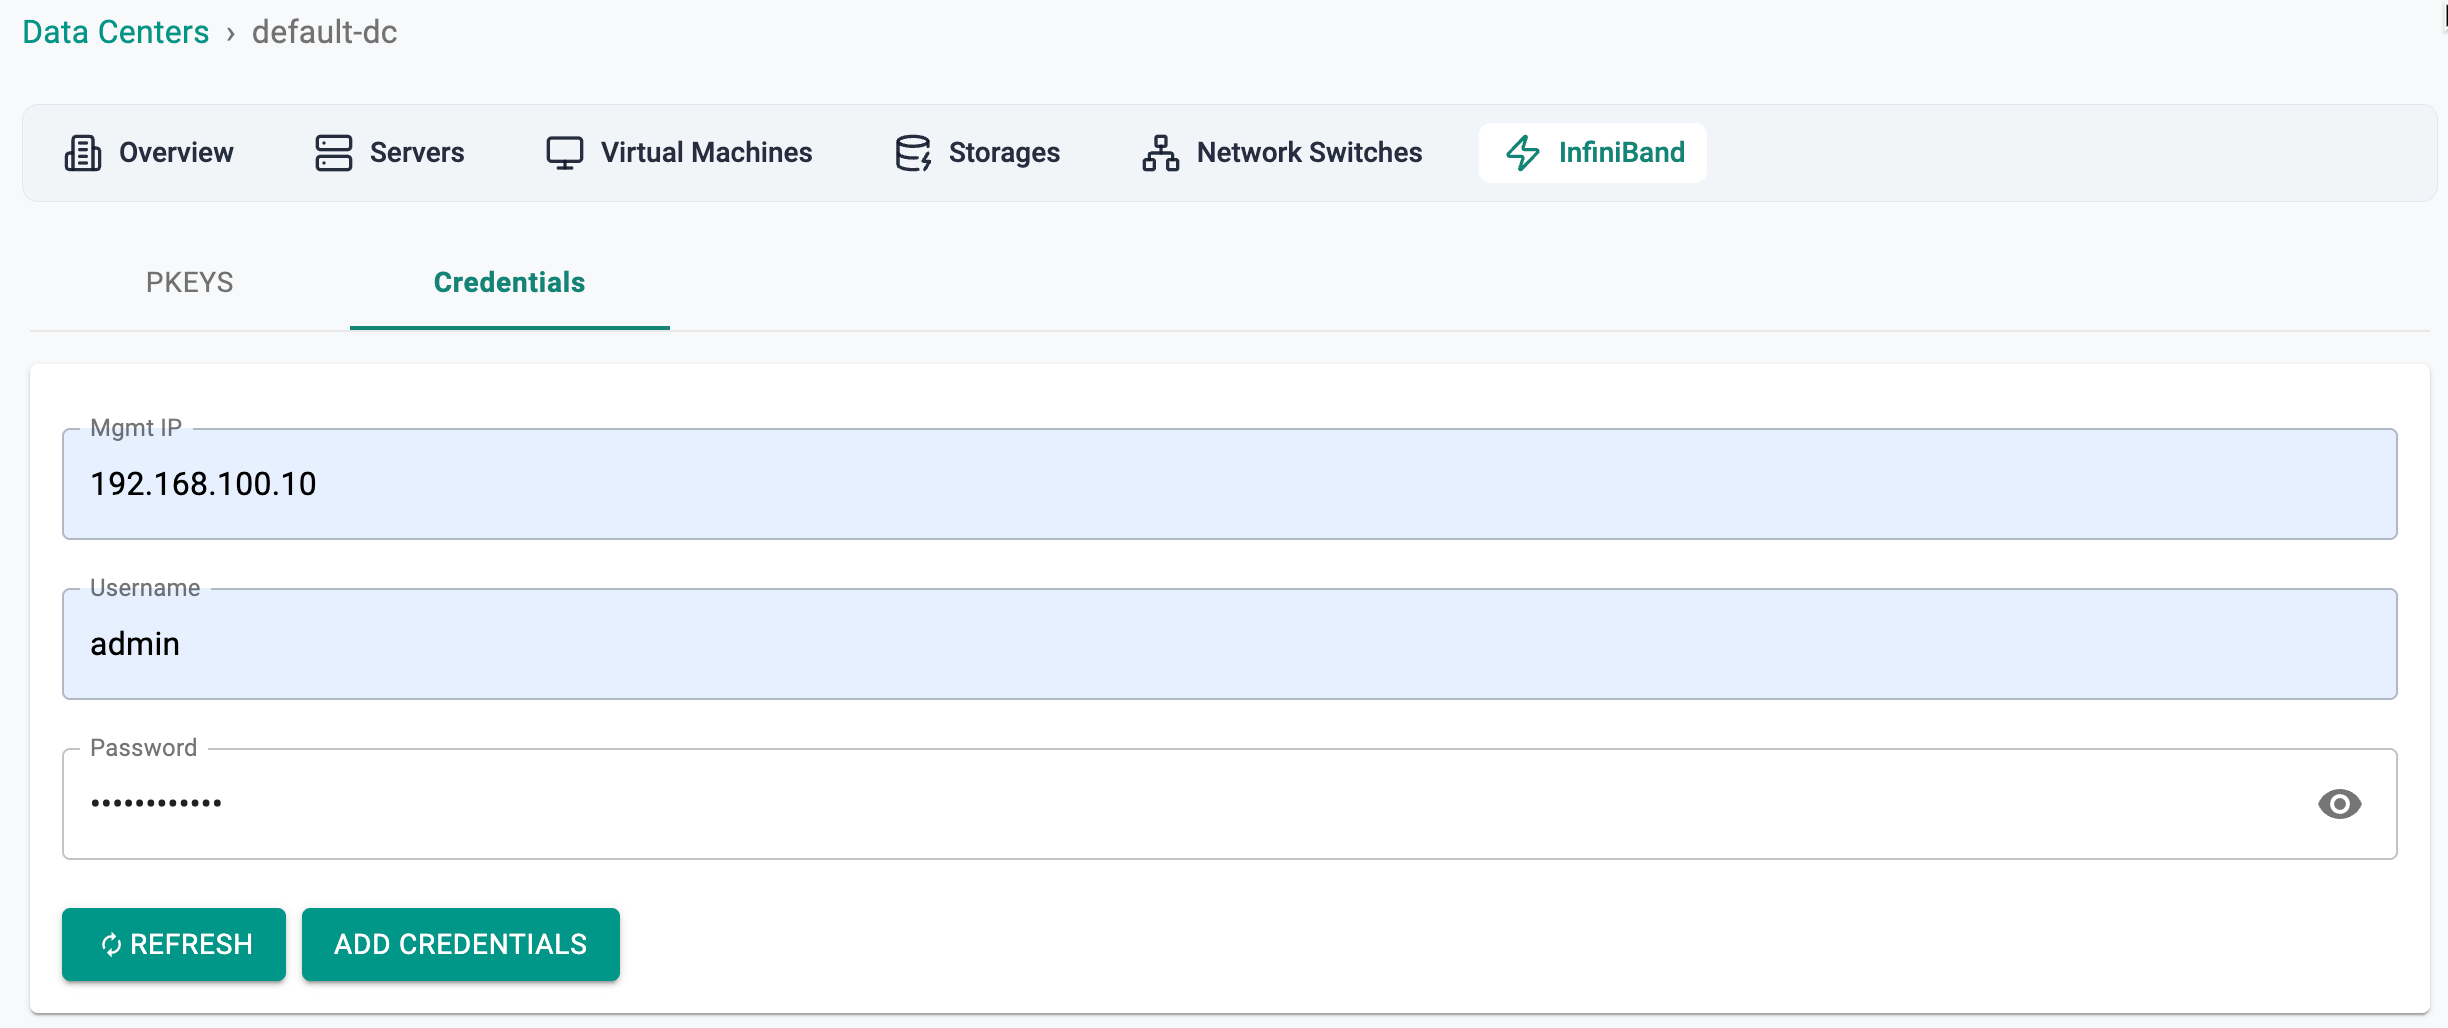Click the Overview building icon
This screenshot has height=1028, width=2448.
click(83, 153)
